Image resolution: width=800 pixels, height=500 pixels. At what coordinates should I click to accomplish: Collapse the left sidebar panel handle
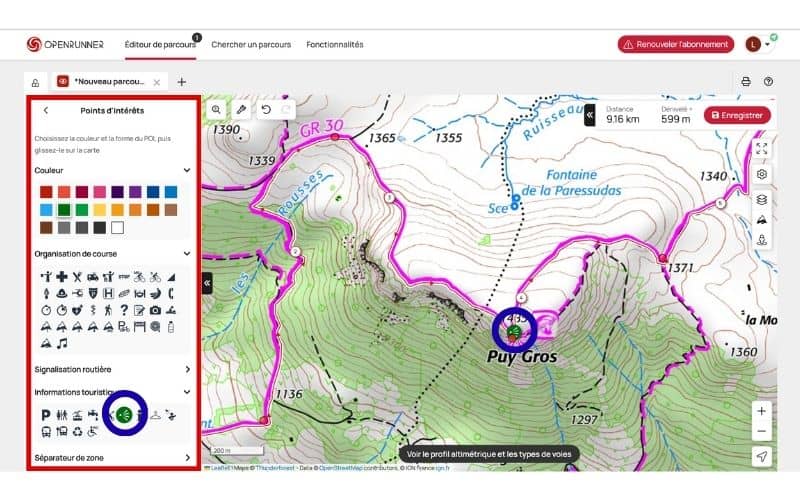pos(207,283)
